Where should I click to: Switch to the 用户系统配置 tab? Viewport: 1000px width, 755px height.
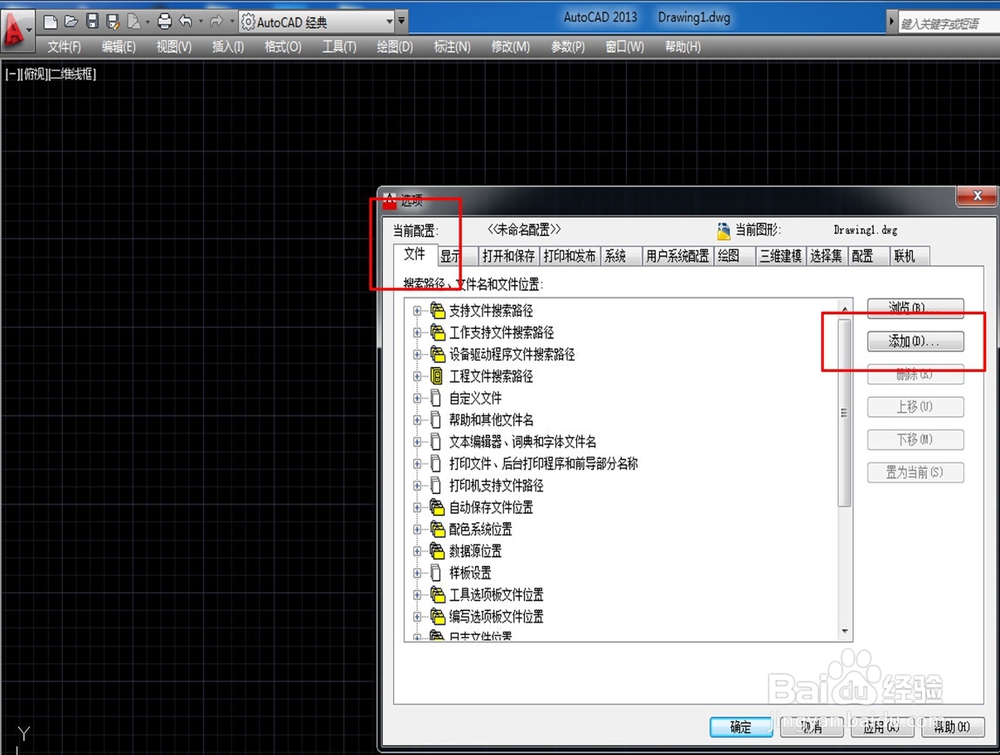(x=677, y=256)
